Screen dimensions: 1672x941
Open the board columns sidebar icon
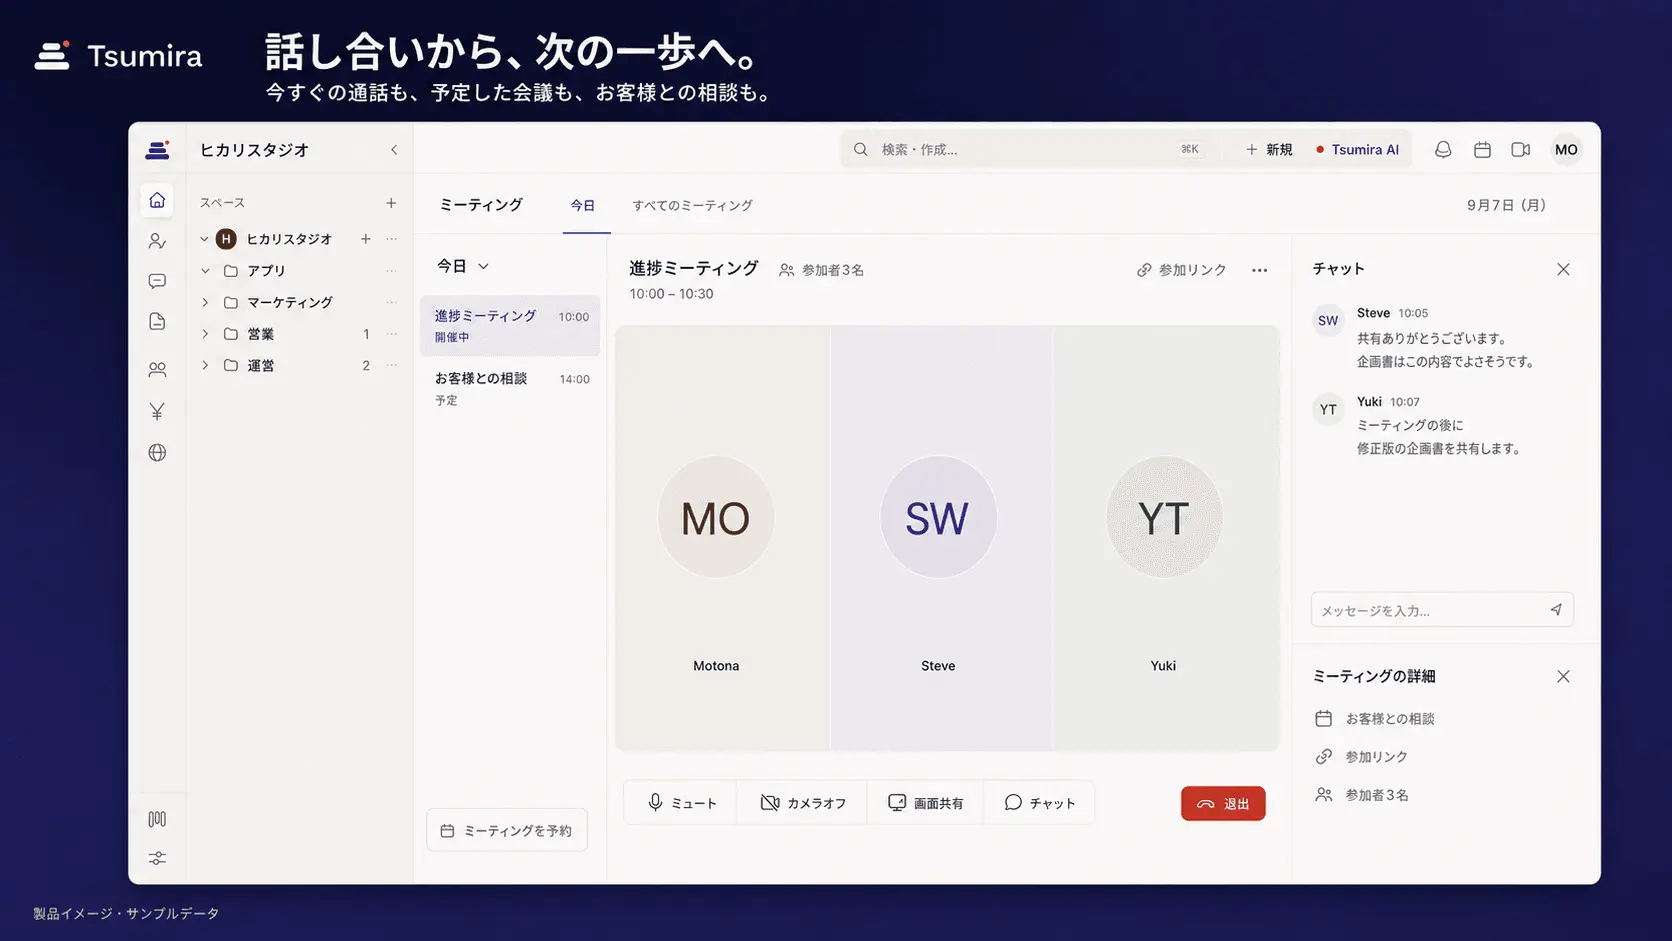pos(157,819)
